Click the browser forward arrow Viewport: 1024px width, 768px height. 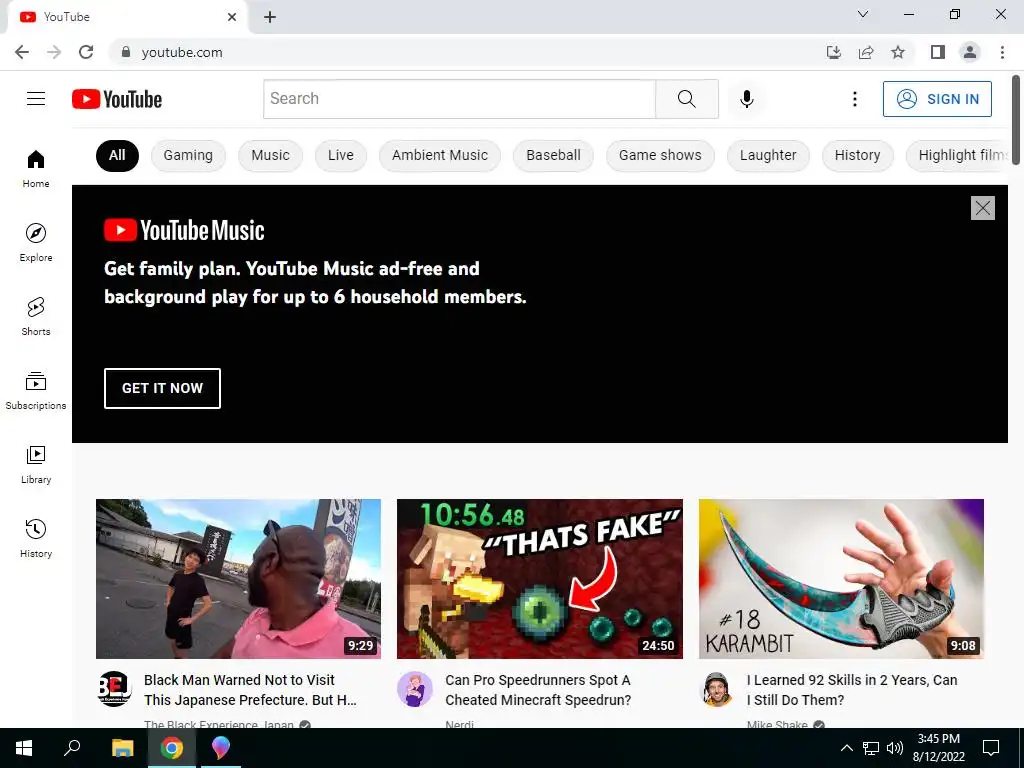pyautogui.click(x=54, y=52)
